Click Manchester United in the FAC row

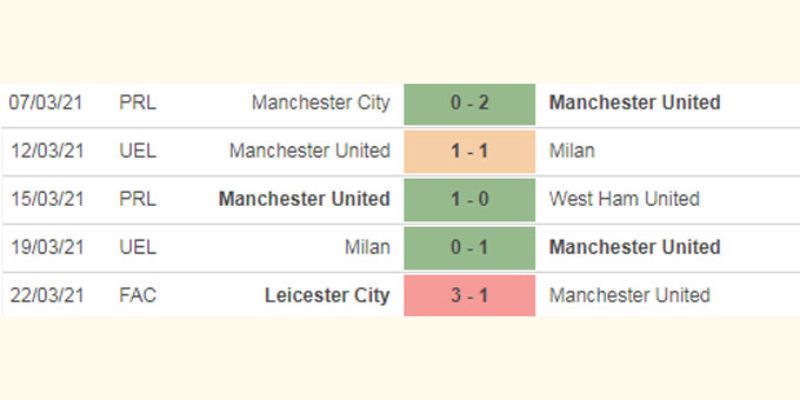click(630, 295)
